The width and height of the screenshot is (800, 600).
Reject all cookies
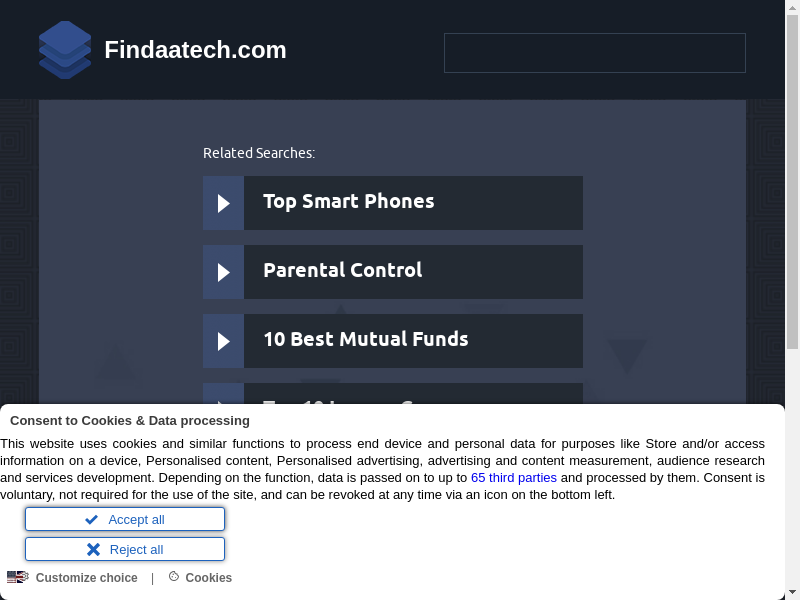tap(125, 550)
